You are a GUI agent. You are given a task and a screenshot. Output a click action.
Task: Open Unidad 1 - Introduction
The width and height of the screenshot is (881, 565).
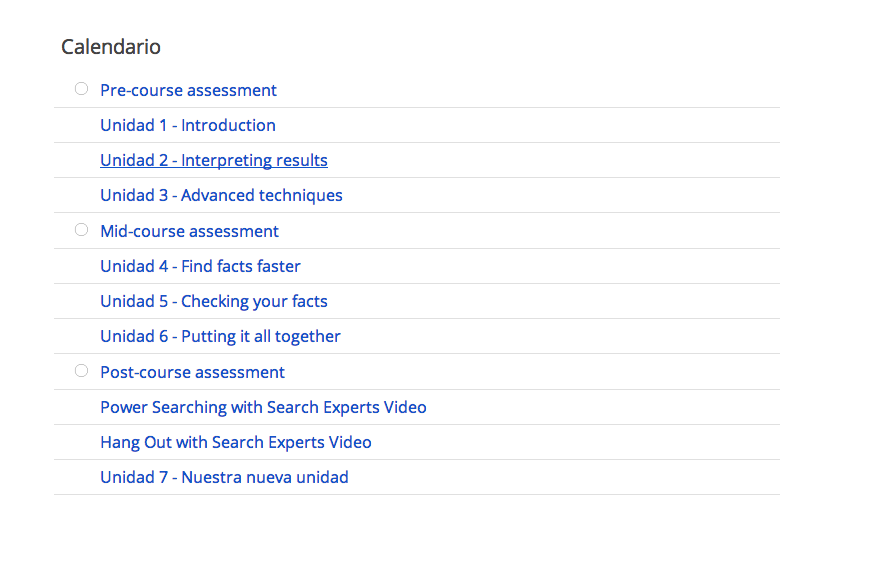[188, 125]
